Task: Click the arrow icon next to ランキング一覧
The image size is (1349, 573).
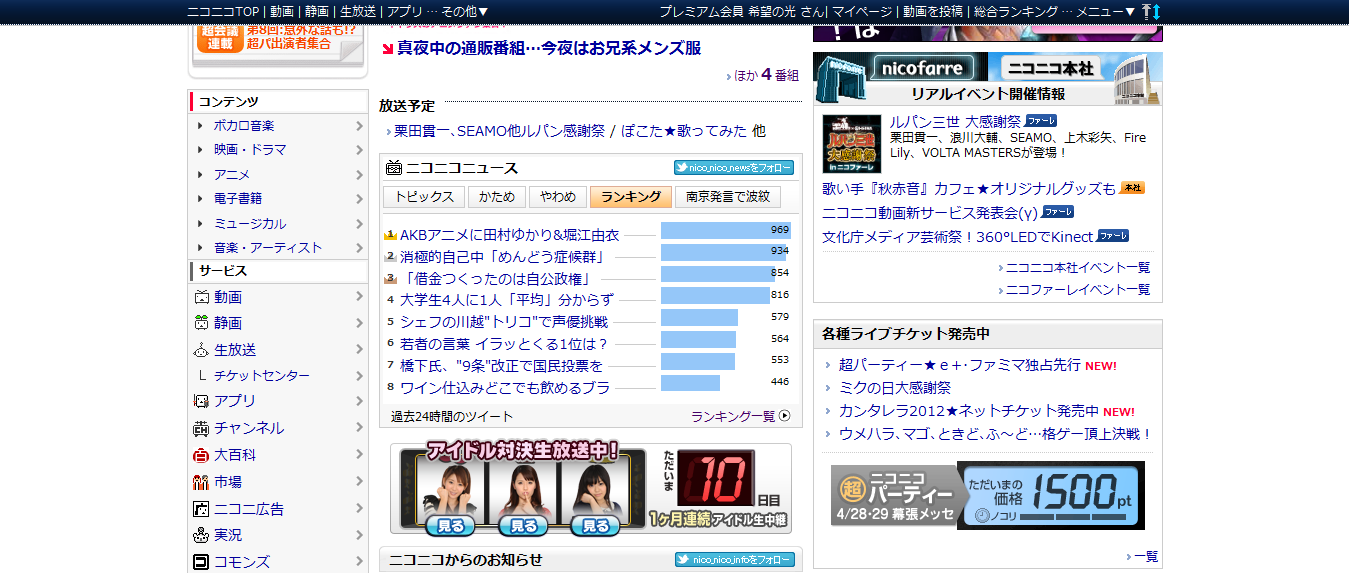Action: pyautogui.click(x=784, y=416)
